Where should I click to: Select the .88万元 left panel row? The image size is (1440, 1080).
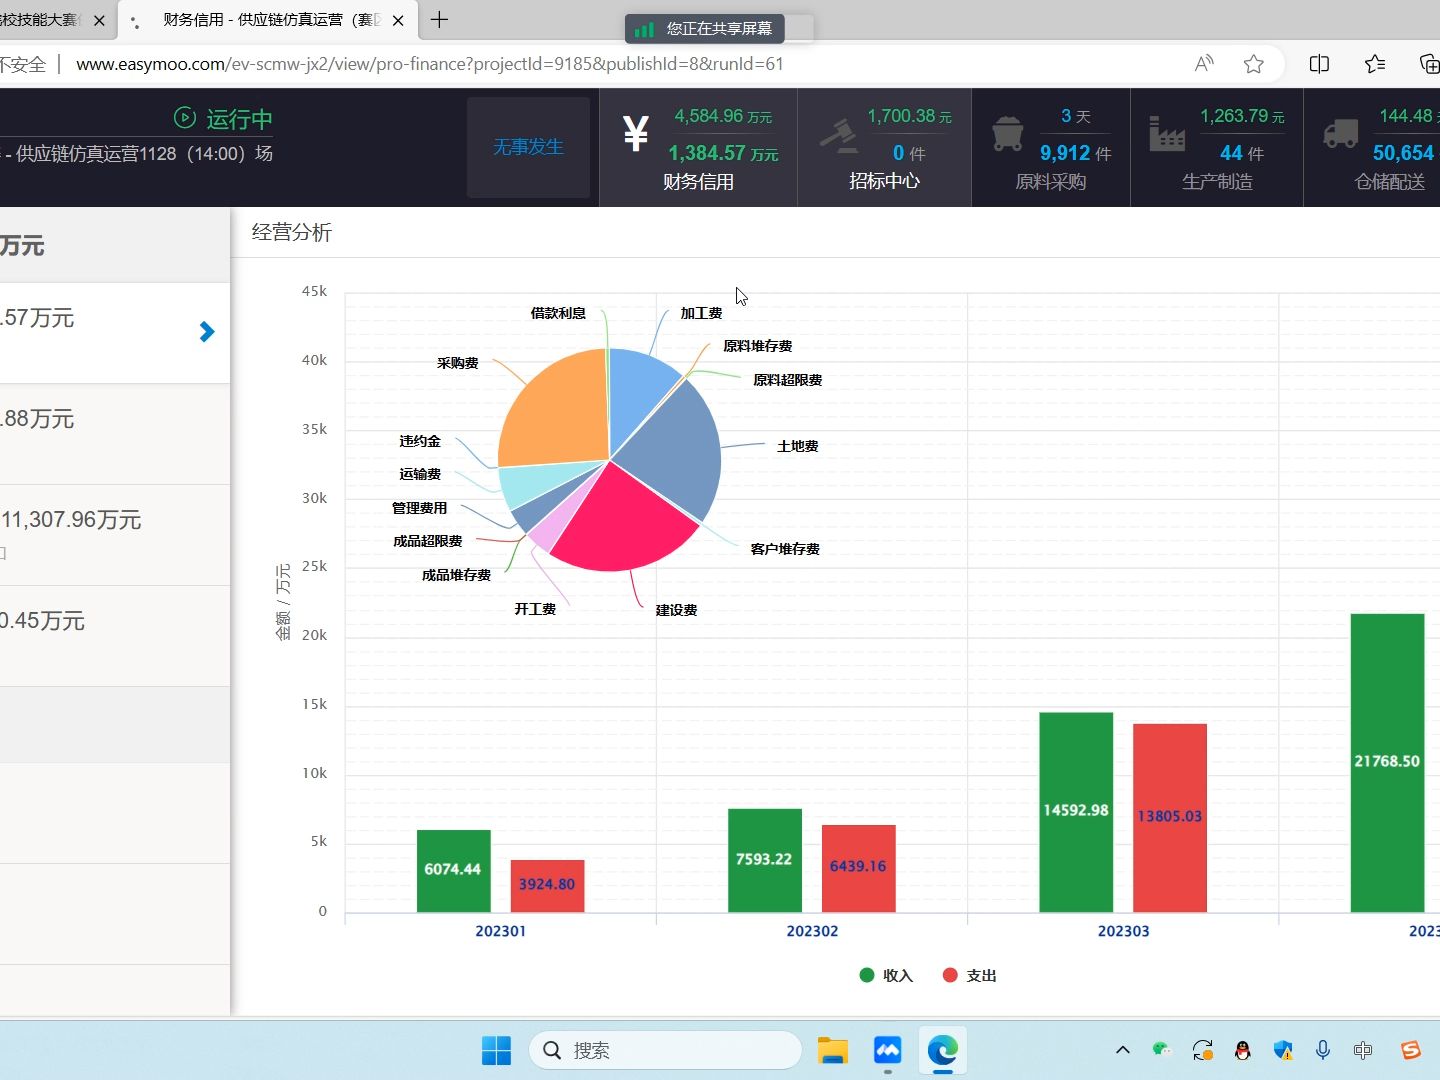pyautogui.click(x=115, y=434)
